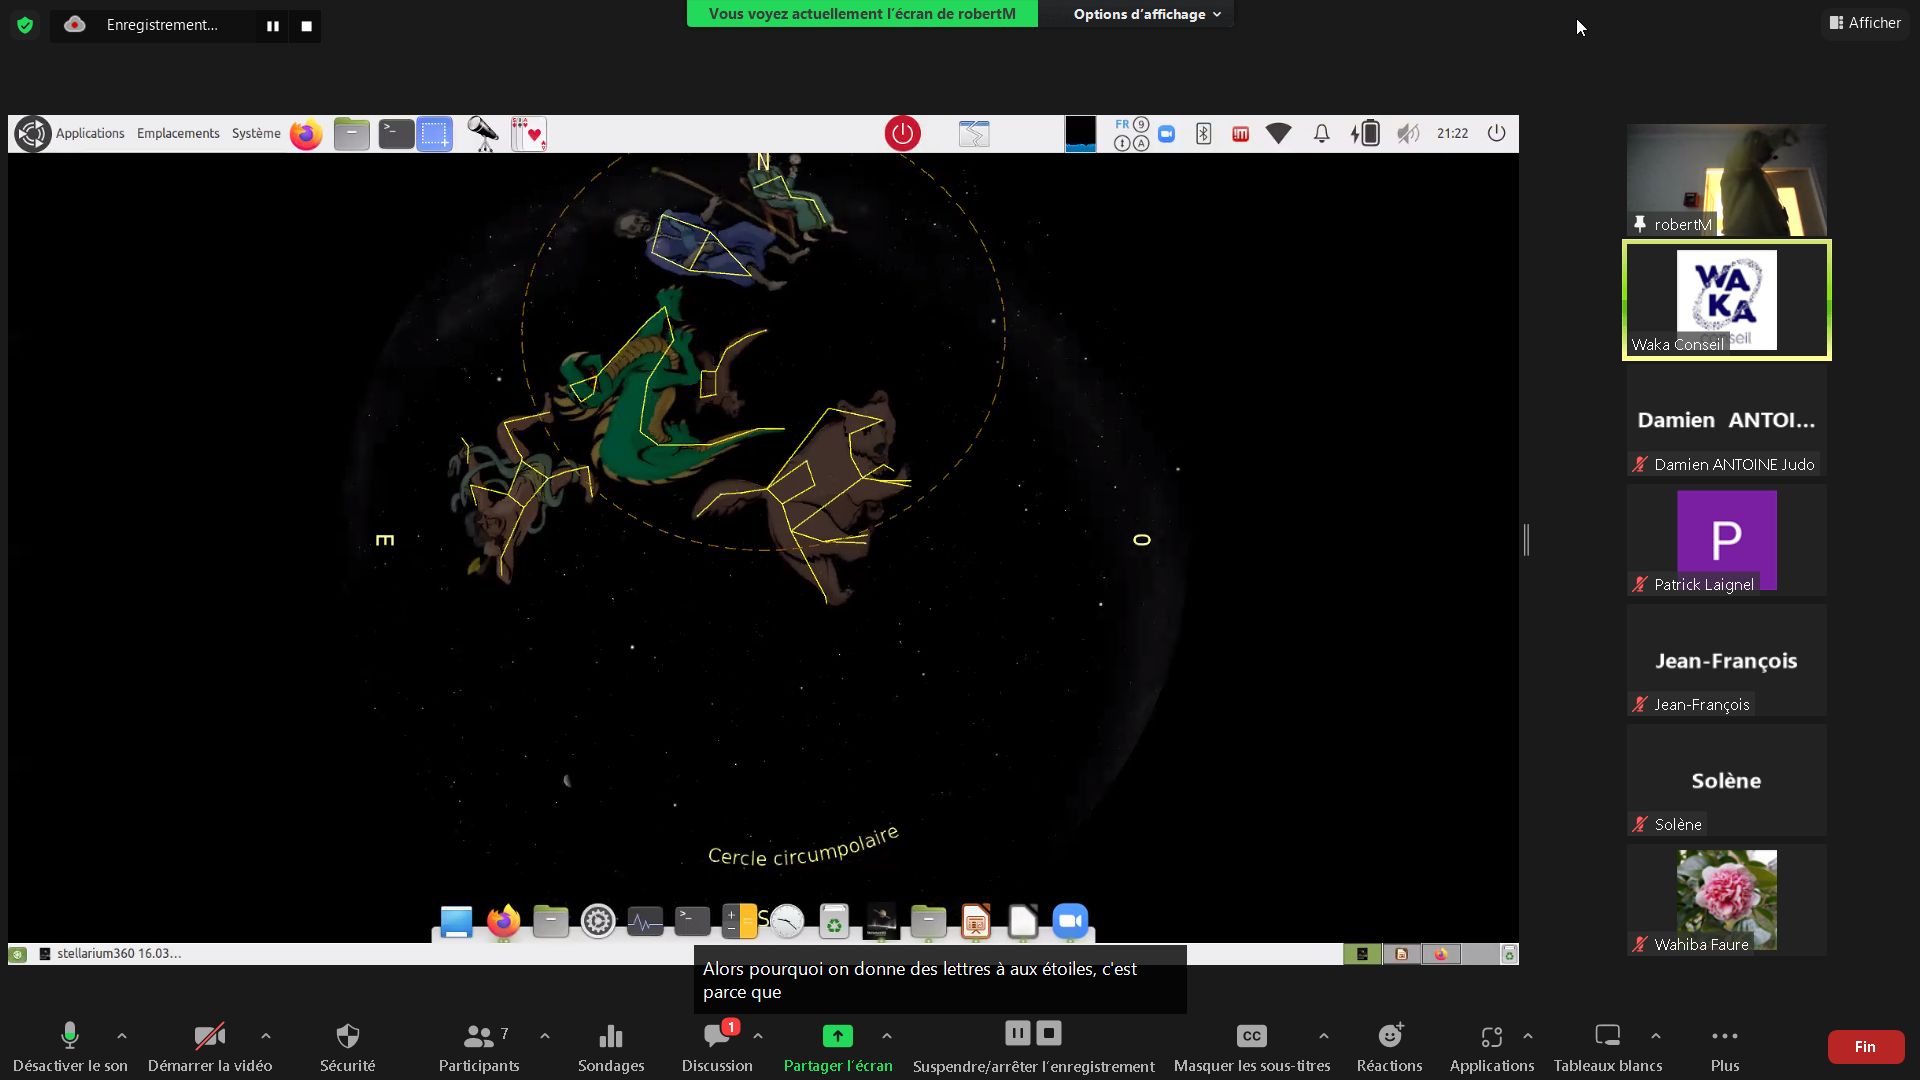The width and height of the screenshot is (1920, 1080).
Task: Pause recording in bottom toolbar
Action: [x=1018, y=1033]
